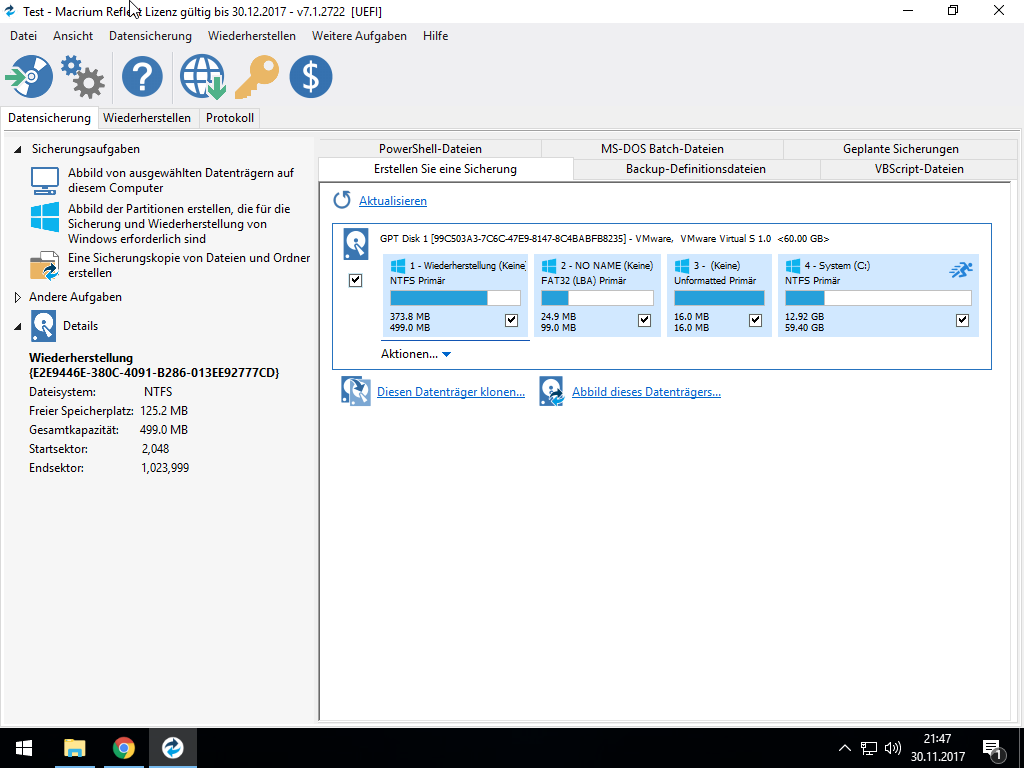Click Diesen Datenträger klonen link

coord(451,392)
